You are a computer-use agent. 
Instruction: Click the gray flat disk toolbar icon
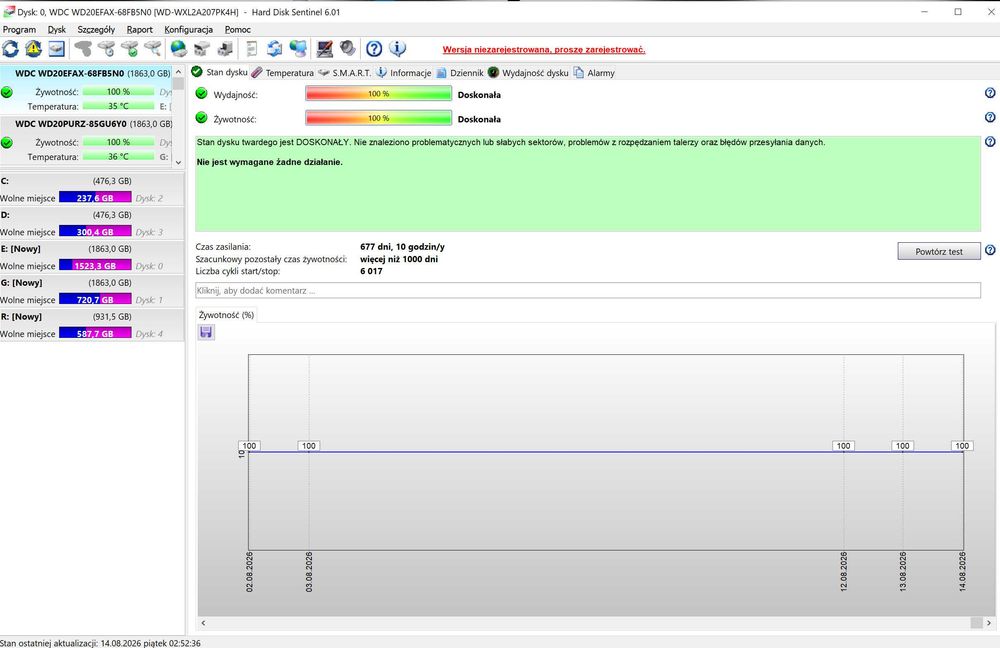83,48
